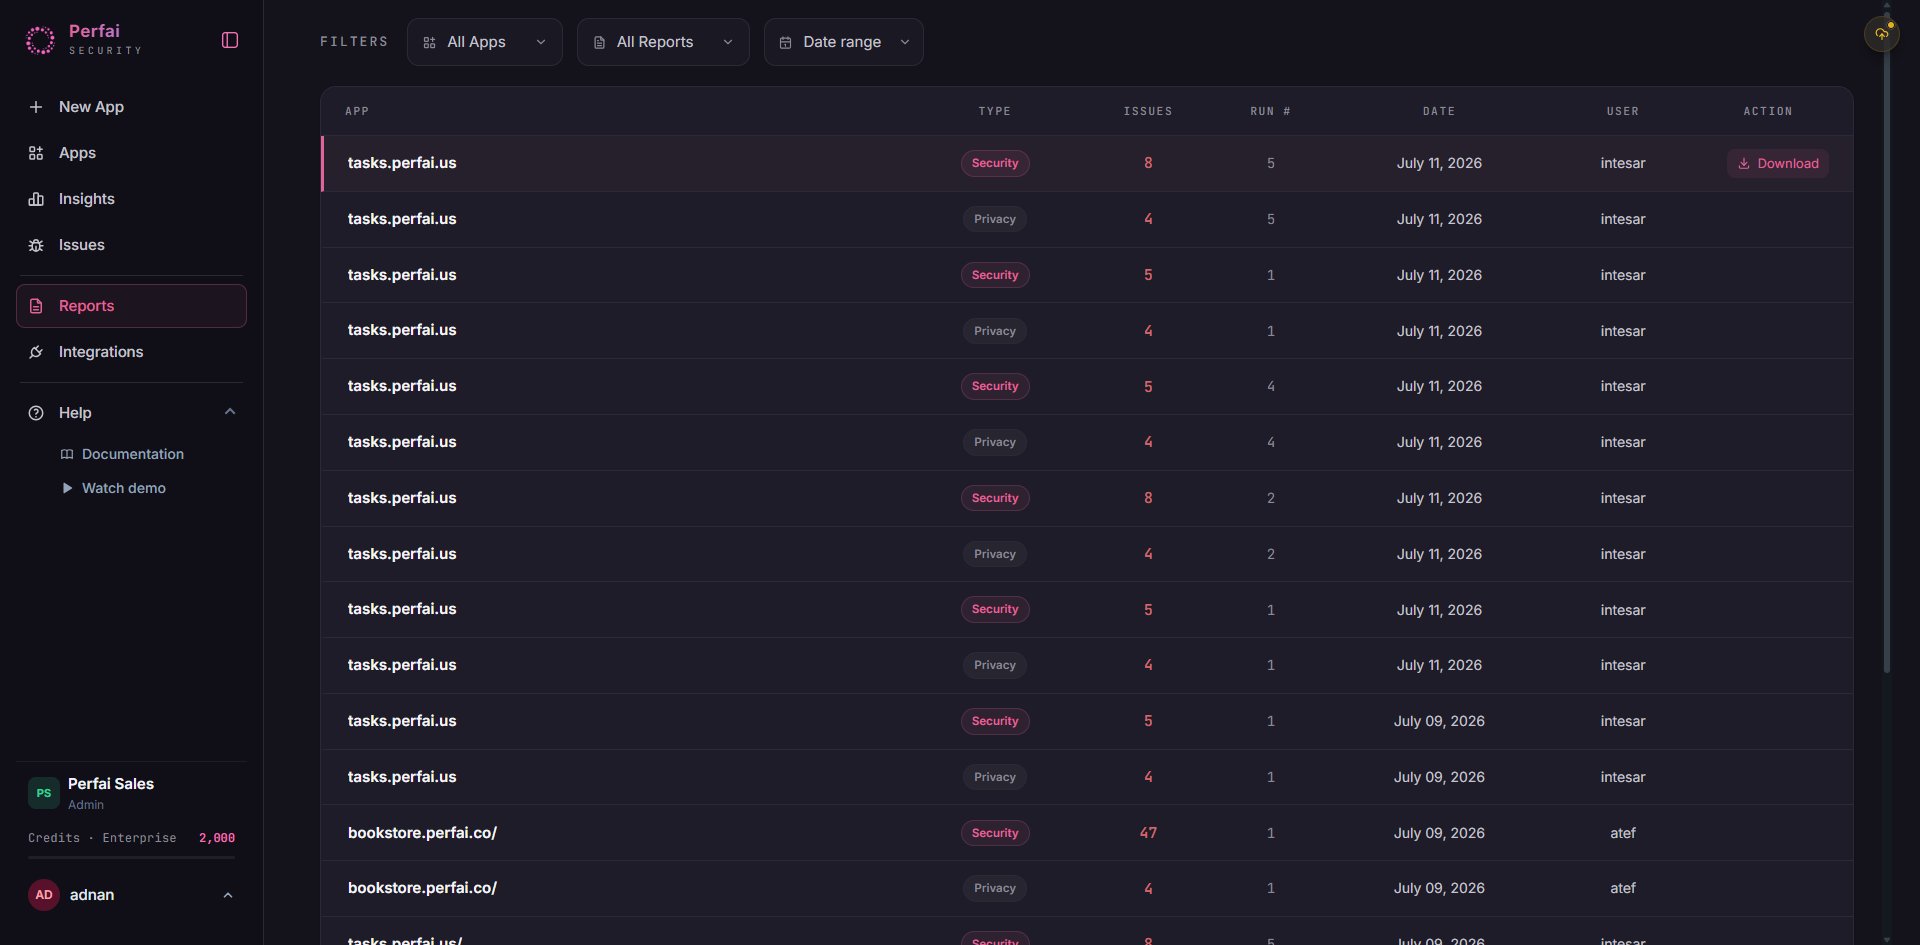Select the Reports menu item
The width and height of the screenshot is (1920, 945).
coord(131,306)
